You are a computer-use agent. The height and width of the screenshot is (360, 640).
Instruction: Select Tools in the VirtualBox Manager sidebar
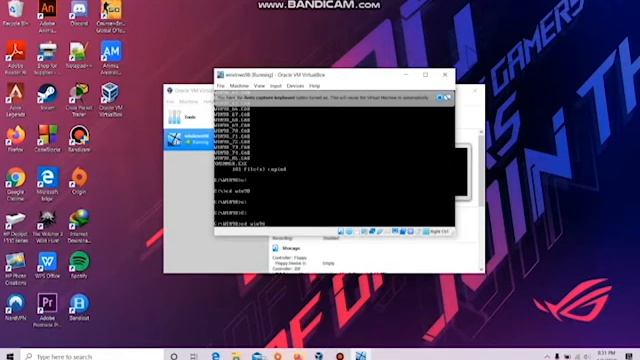tap(189, 117)
